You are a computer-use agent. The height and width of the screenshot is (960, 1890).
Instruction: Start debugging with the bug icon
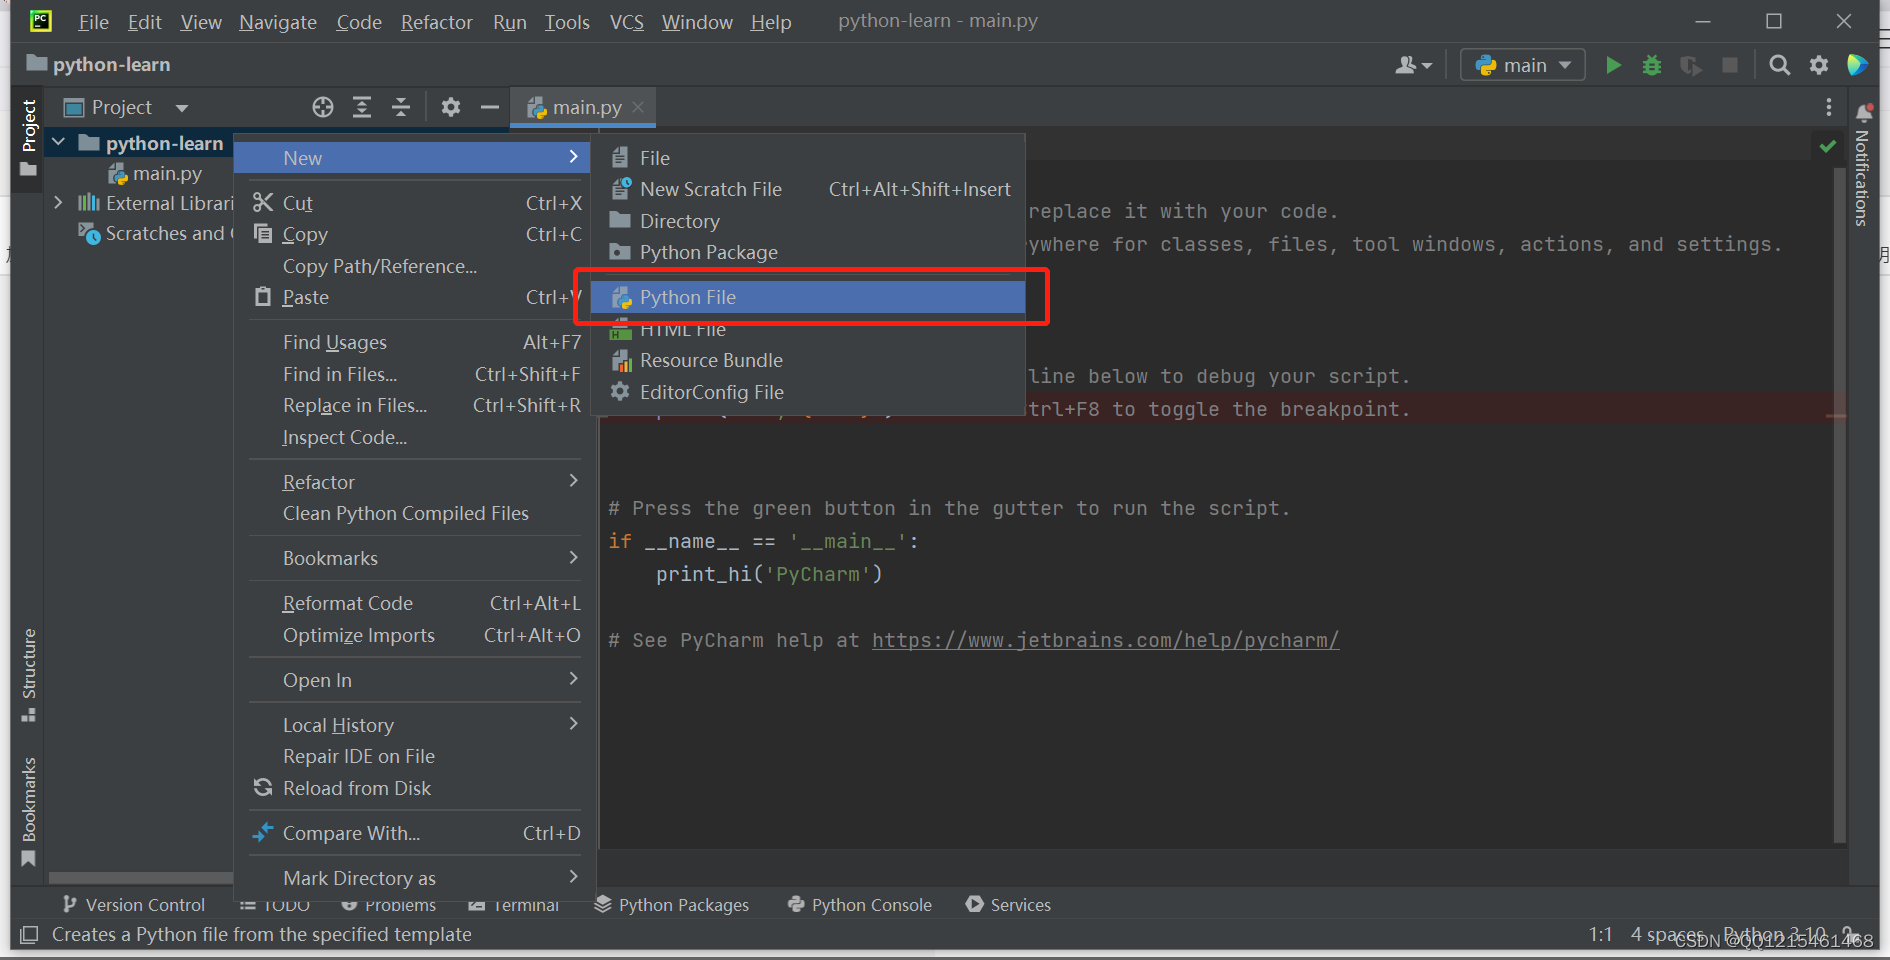(x=1652, y=65)
